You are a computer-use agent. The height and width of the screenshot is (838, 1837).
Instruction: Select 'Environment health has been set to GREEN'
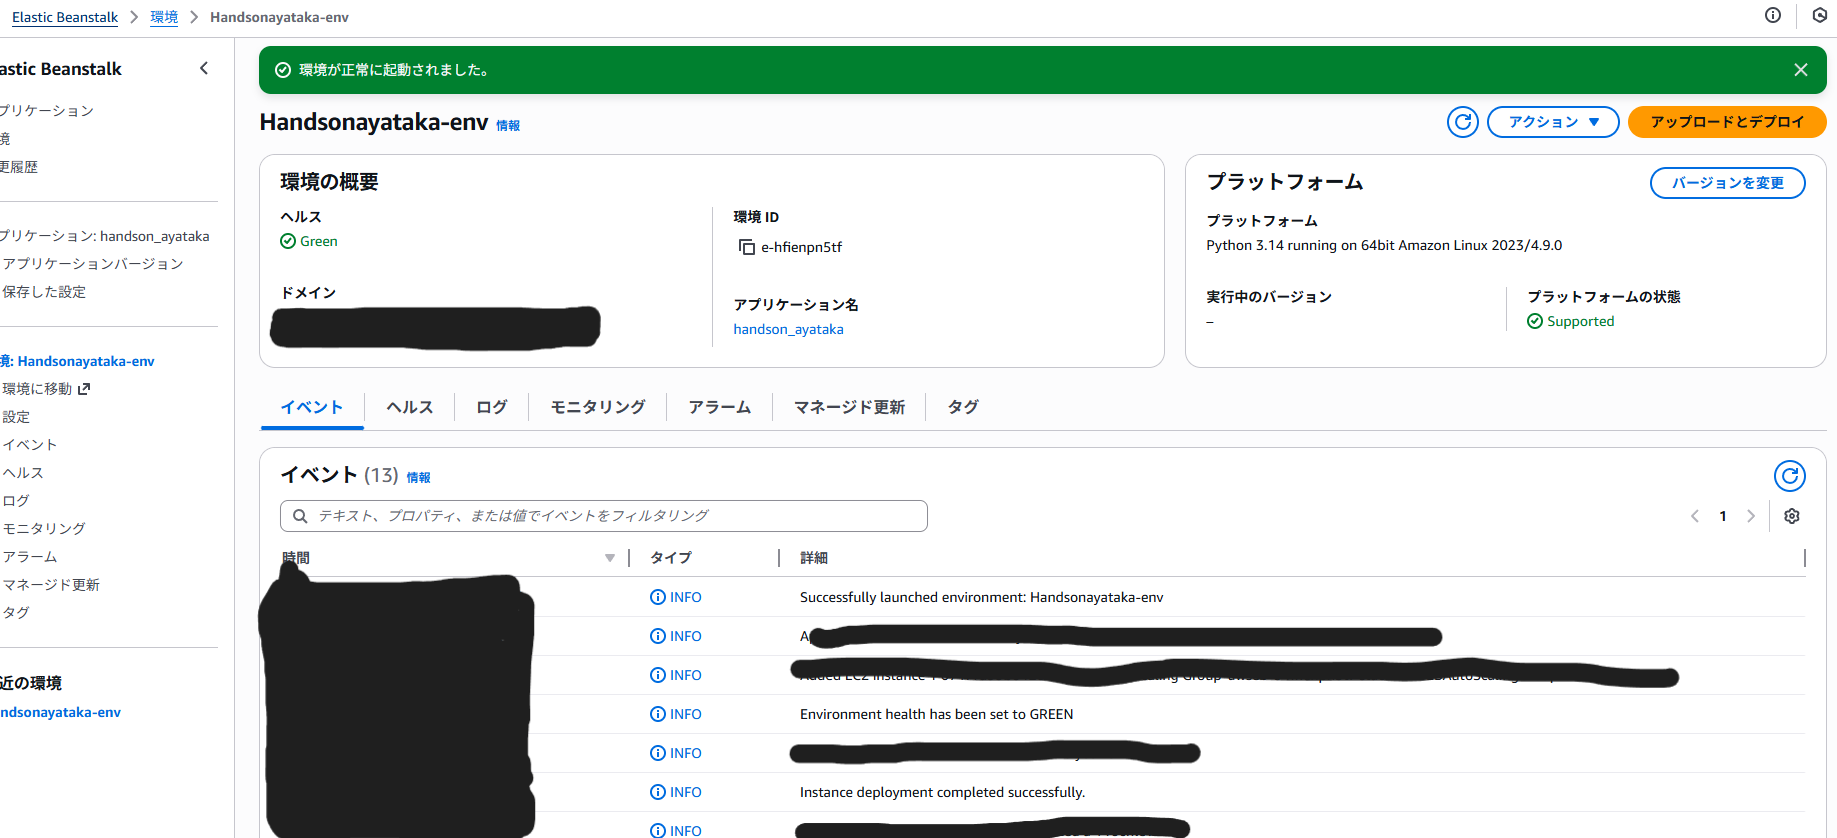coord(936,714)
